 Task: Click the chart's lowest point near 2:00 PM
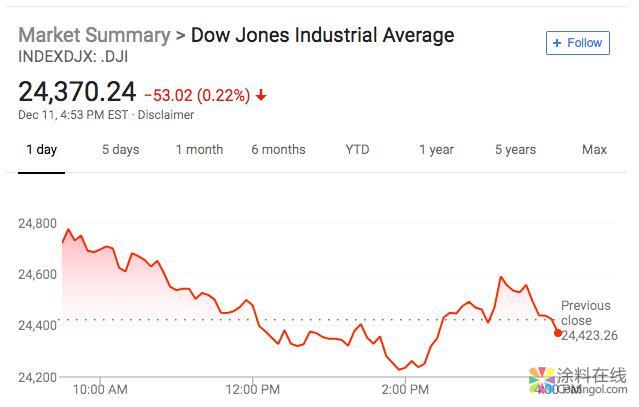point(400,369)
